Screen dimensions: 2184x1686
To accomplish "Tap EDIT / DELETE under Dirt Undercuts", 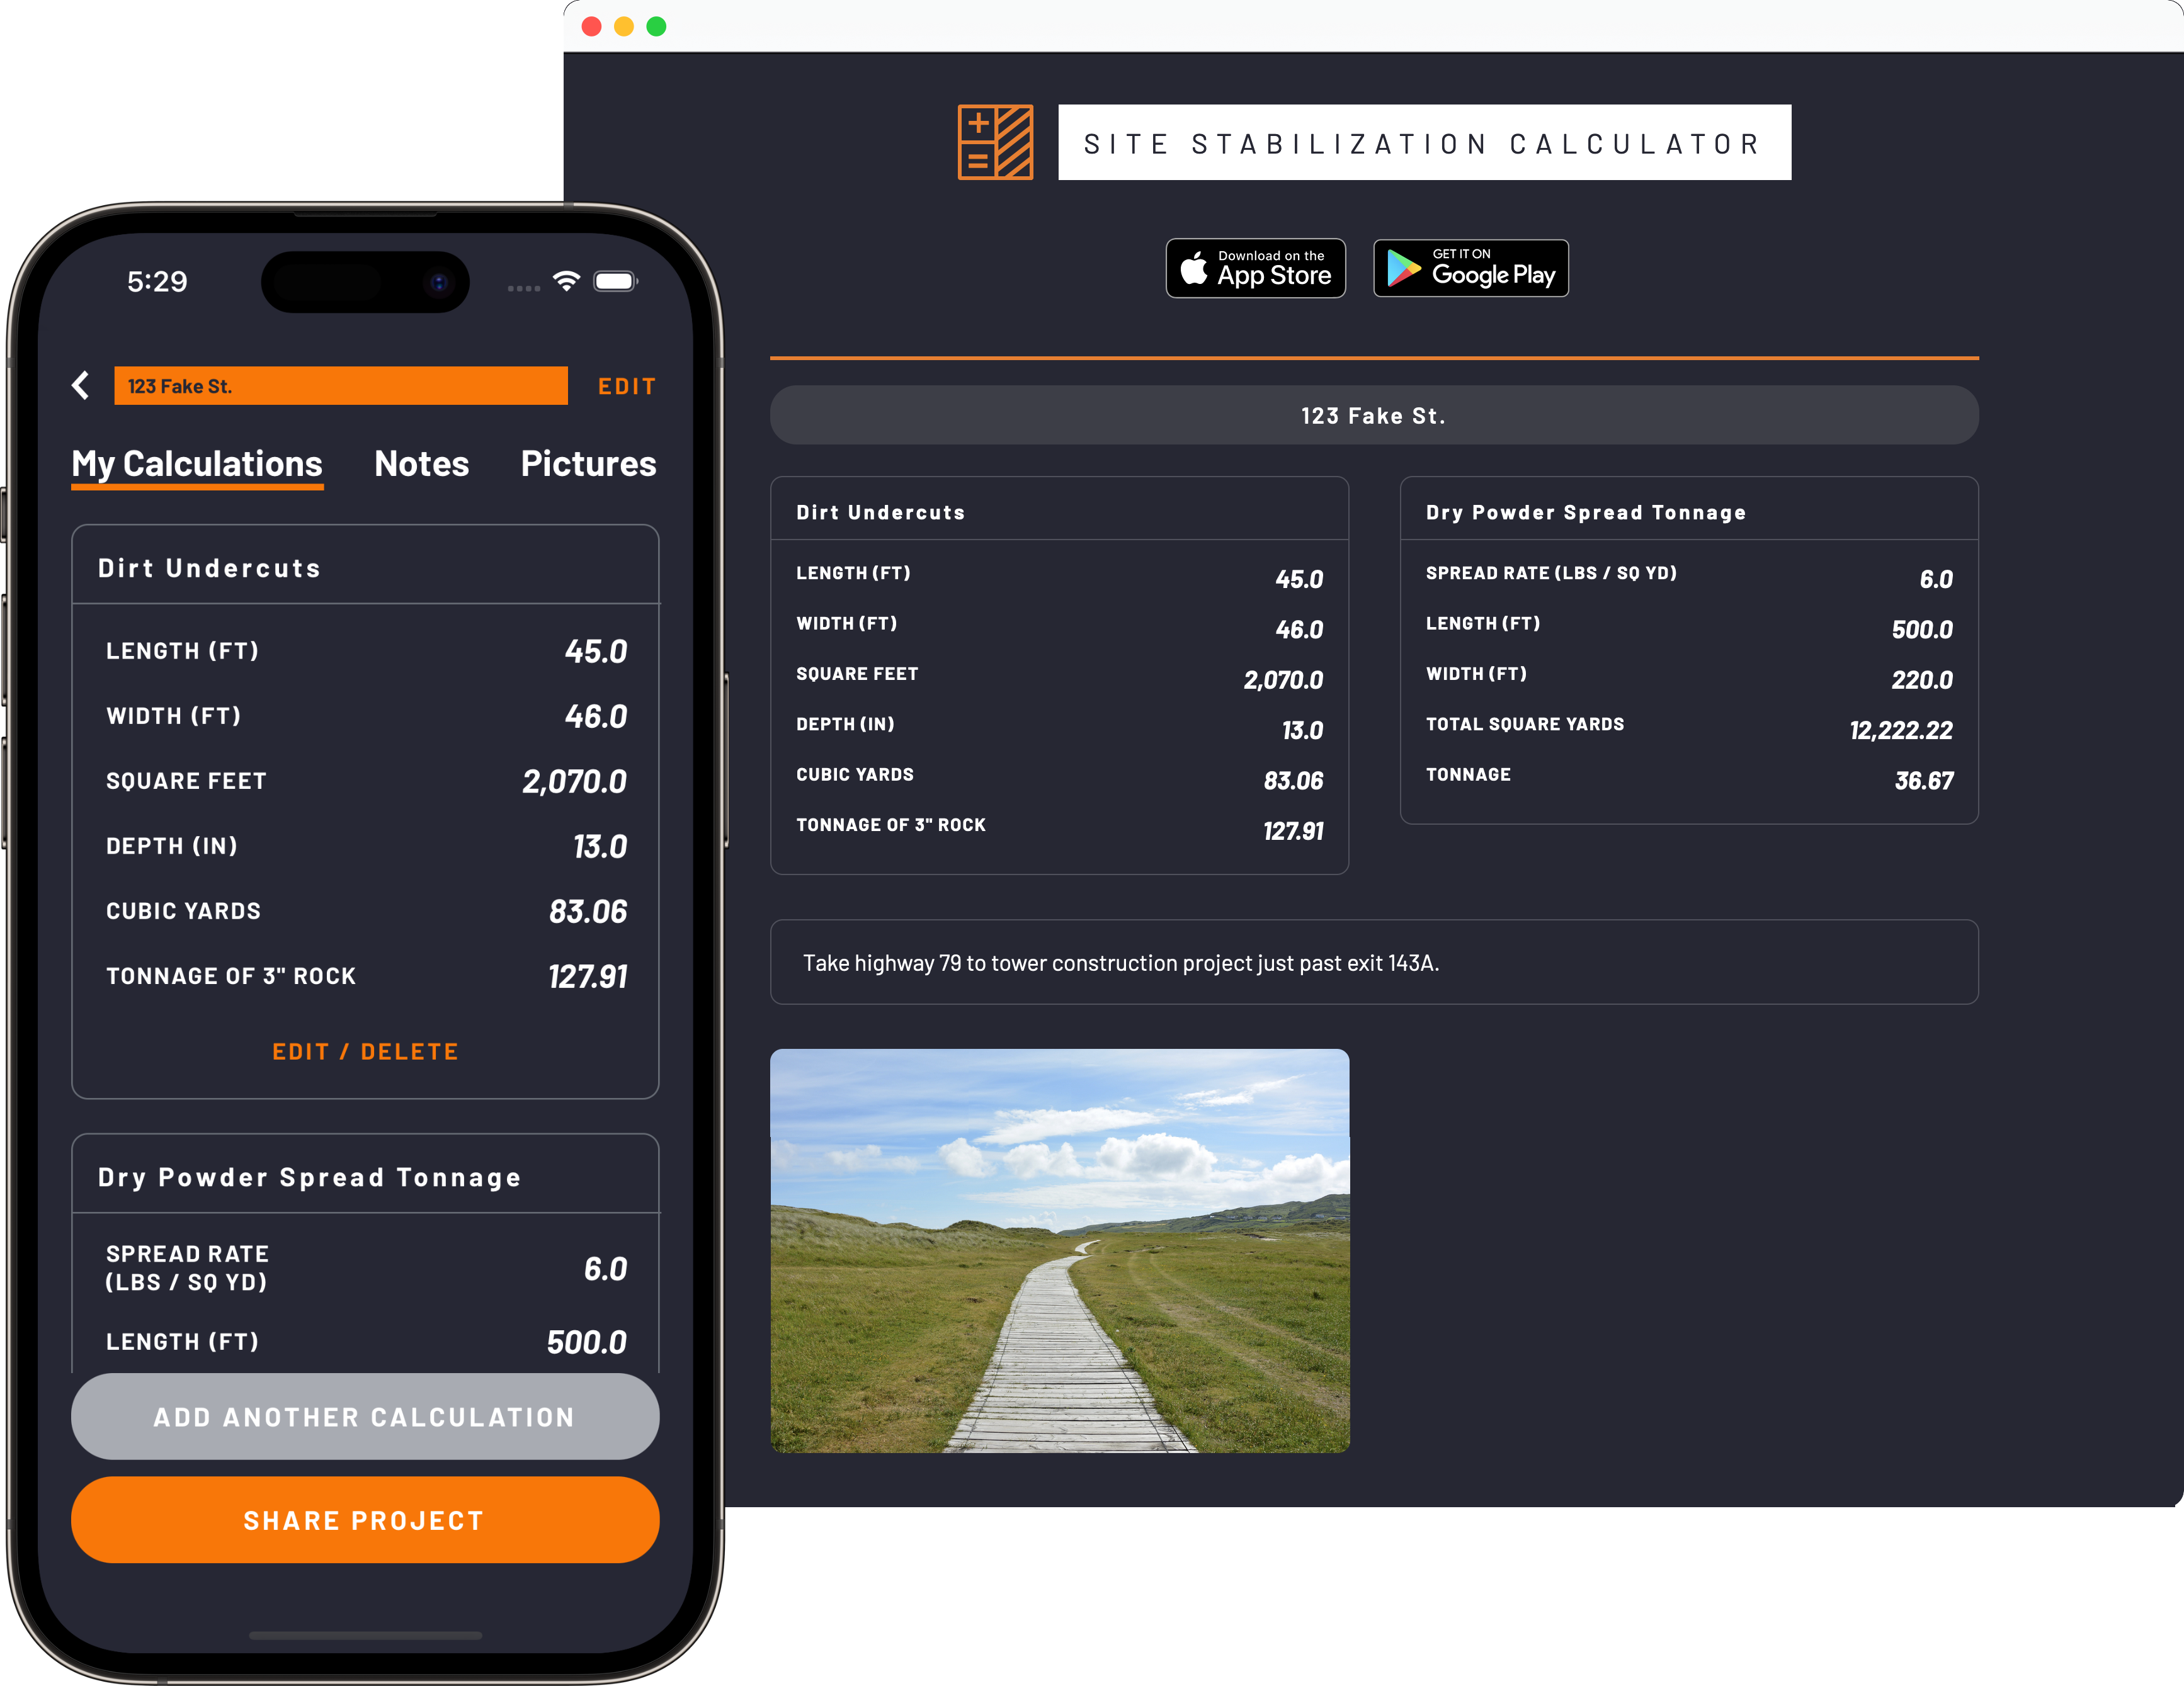I will (365, 1052).
